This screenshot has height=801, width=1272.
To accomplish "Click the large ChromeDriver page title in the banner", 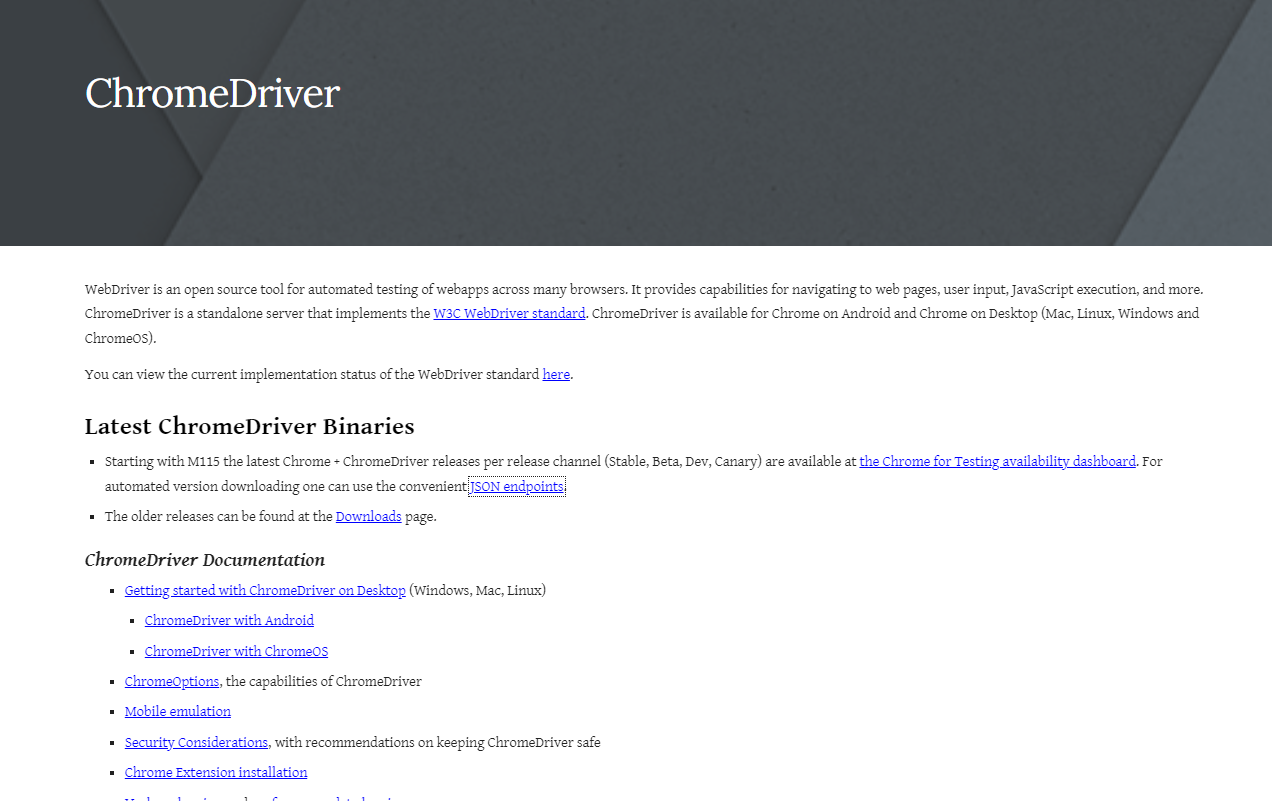I will click(212, 93).
